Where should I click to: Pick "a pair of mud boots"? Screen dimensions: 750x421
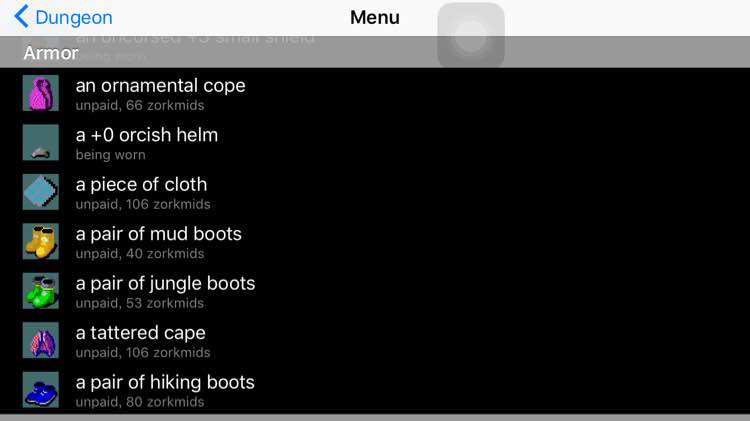click(x=158, y=234)
